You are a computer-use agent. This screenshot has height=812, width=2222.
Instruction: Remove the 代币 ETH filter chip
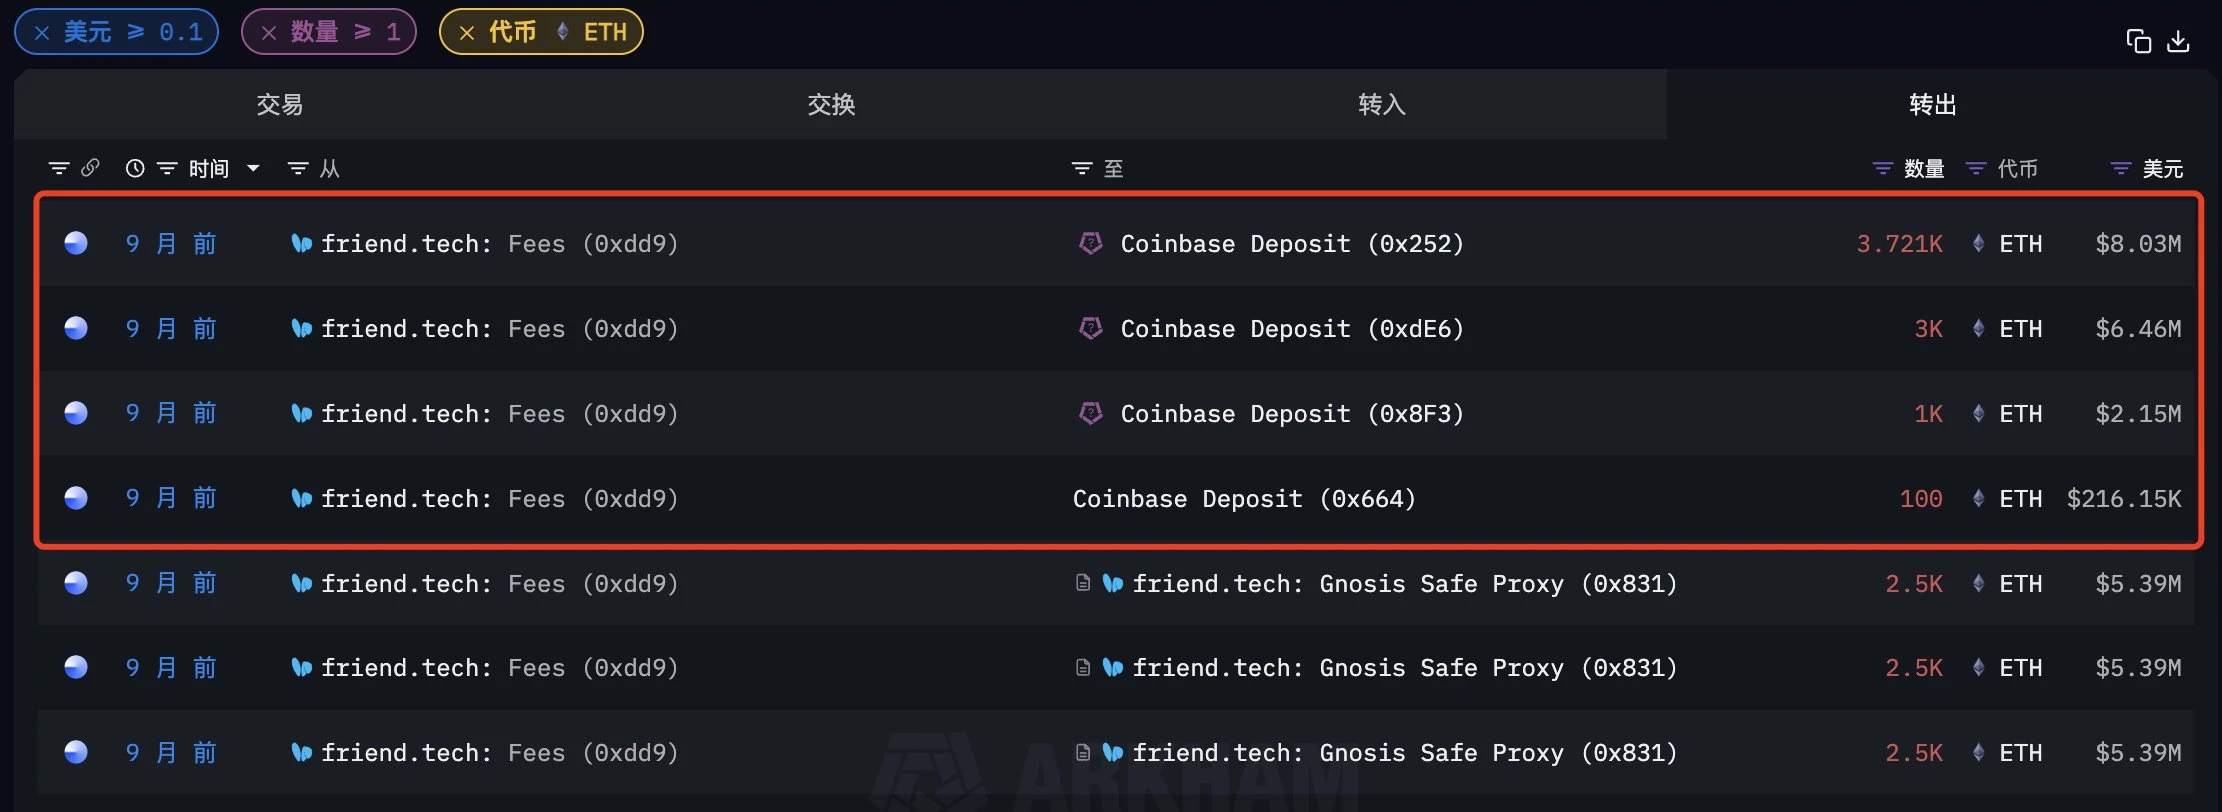[466, 33]
